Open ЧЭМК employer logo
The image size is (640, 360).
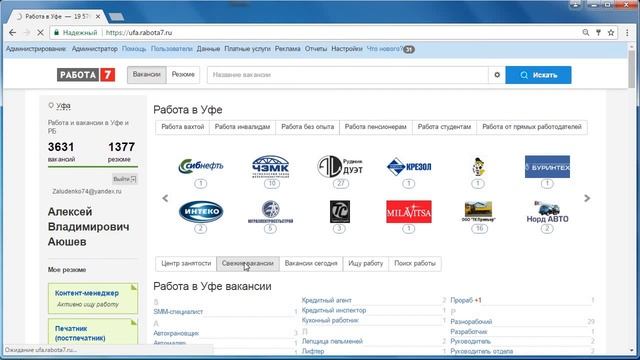point(271,167)
